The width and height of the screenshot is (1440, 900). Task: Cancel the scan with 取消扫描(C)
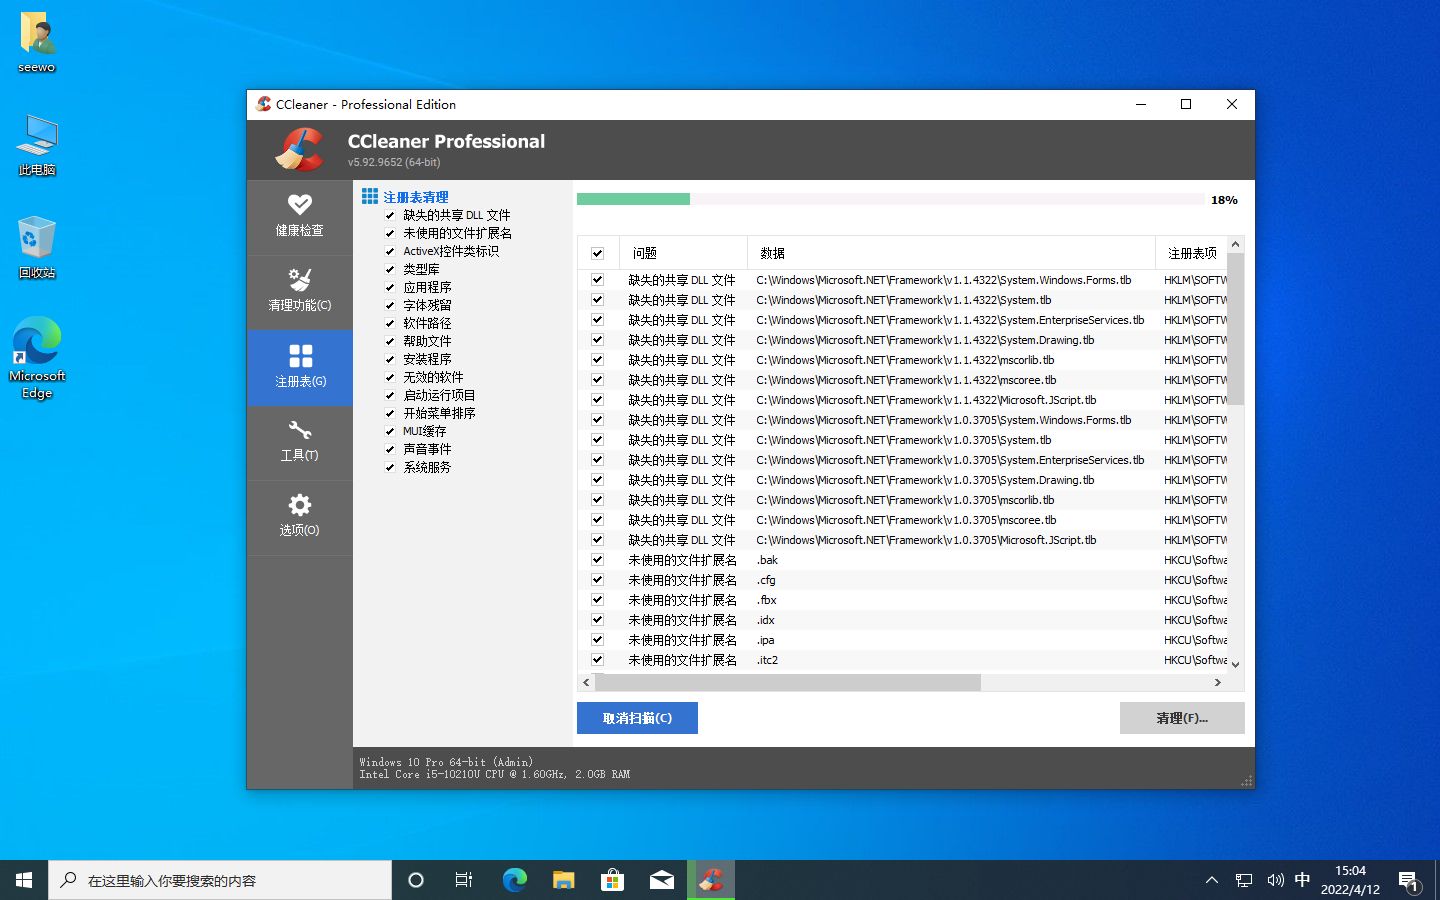point(637,718)
